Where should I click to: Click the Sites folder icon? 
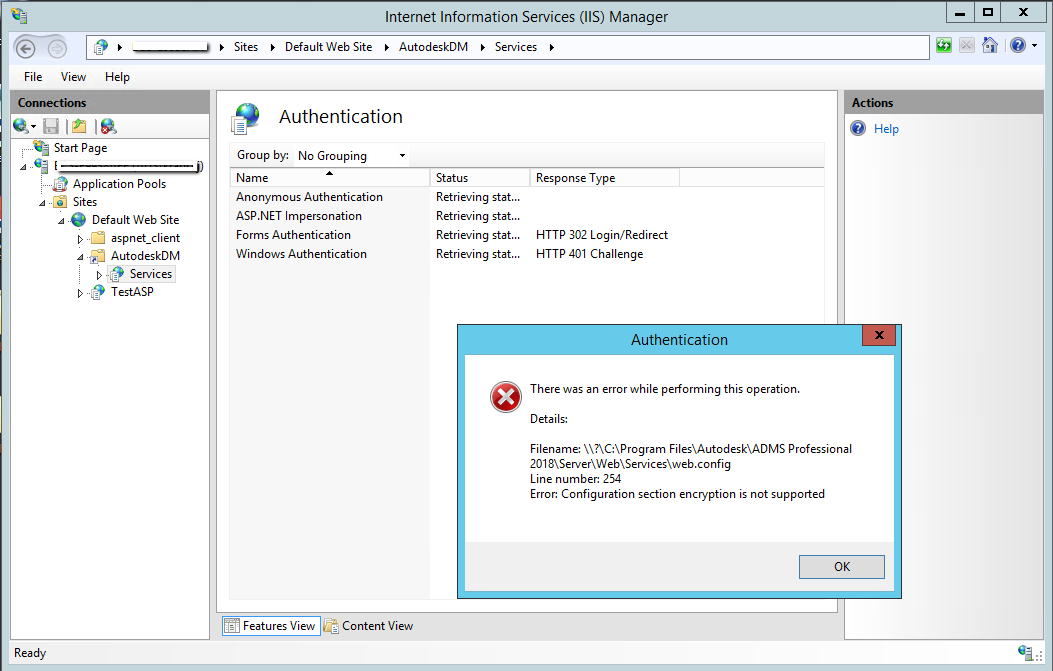[x=60, y=202]
